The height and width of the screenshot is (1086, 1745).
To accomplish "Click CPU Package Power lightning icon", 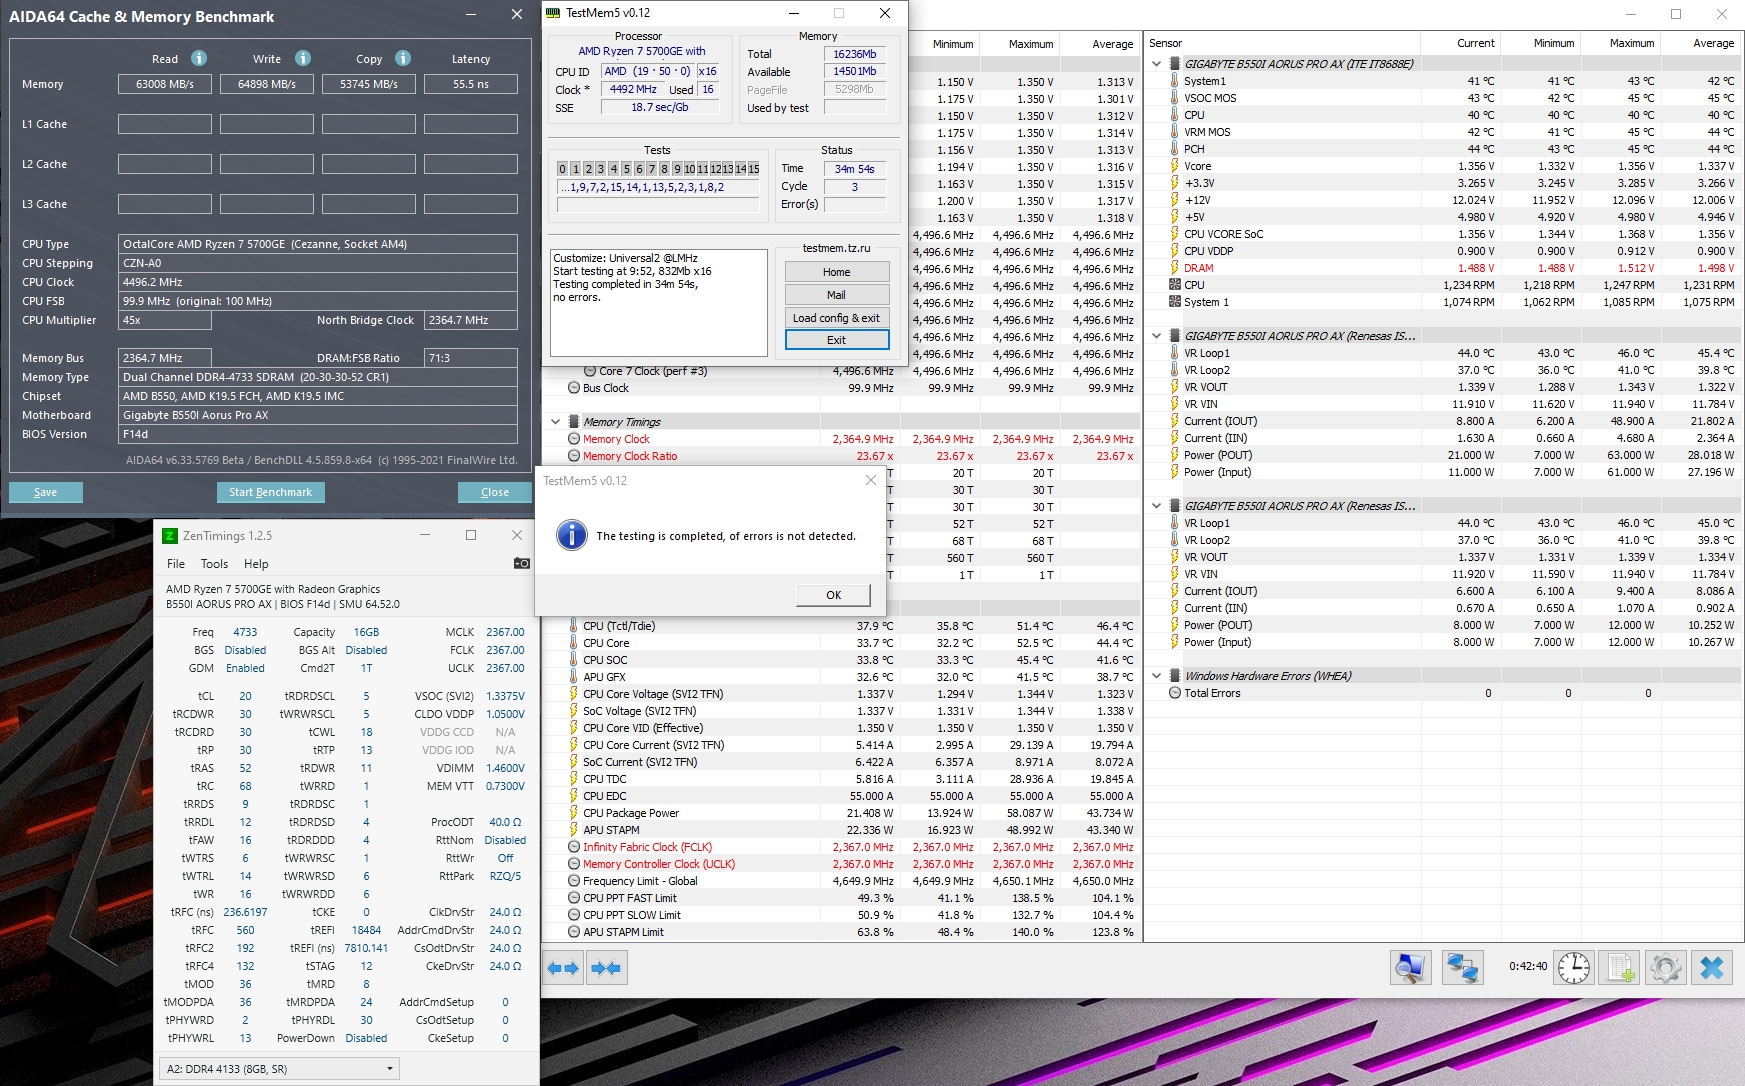I will [x=574, y=813].
